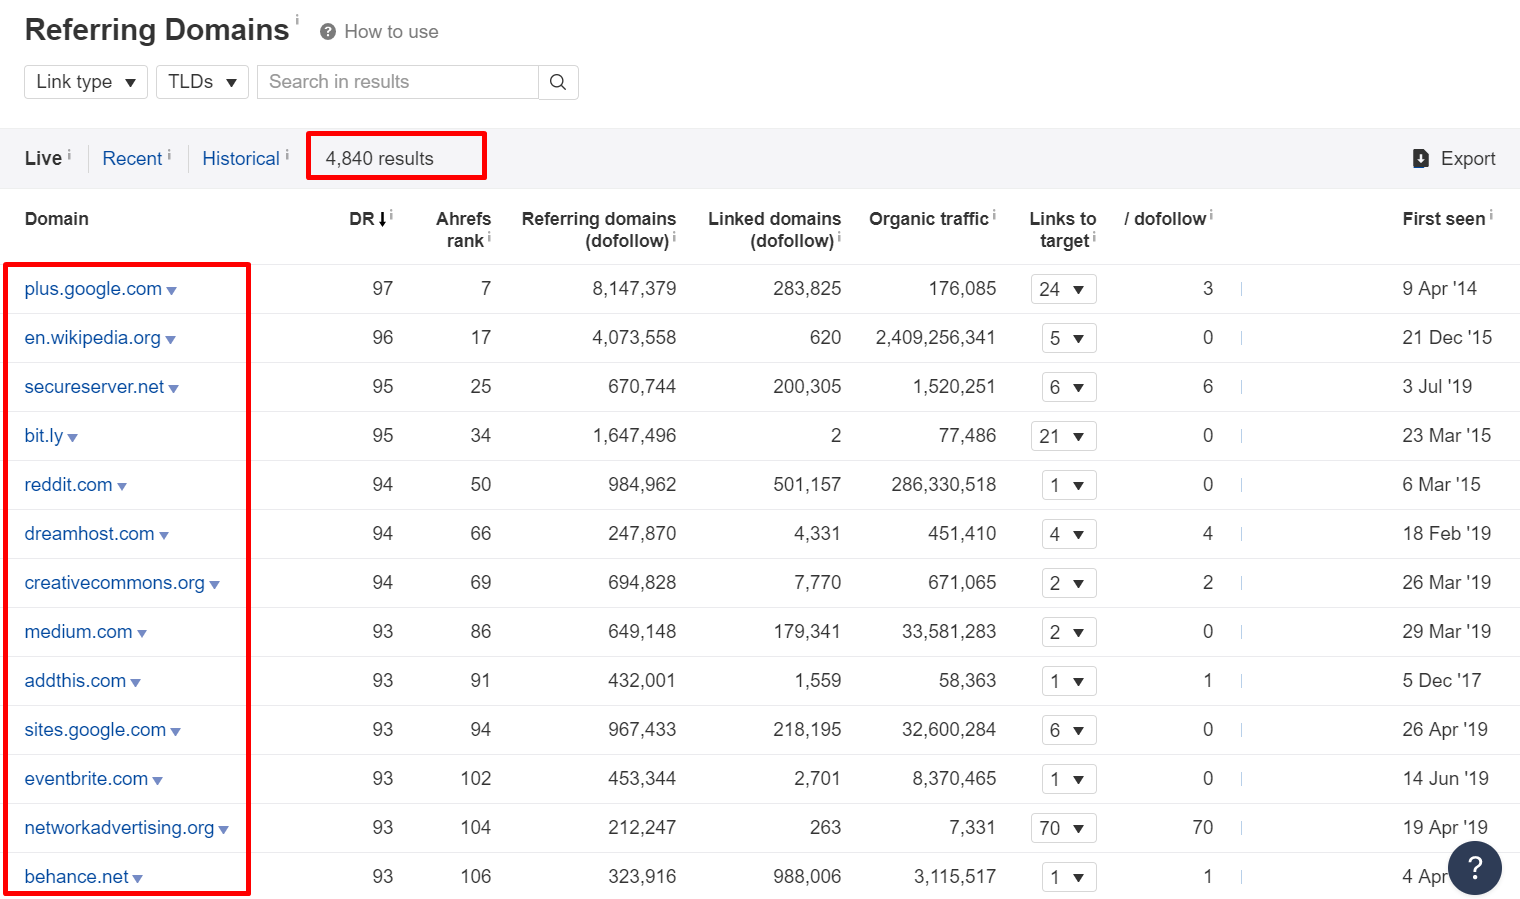
Task: Open bit.ly domain link
Action: 44,436
